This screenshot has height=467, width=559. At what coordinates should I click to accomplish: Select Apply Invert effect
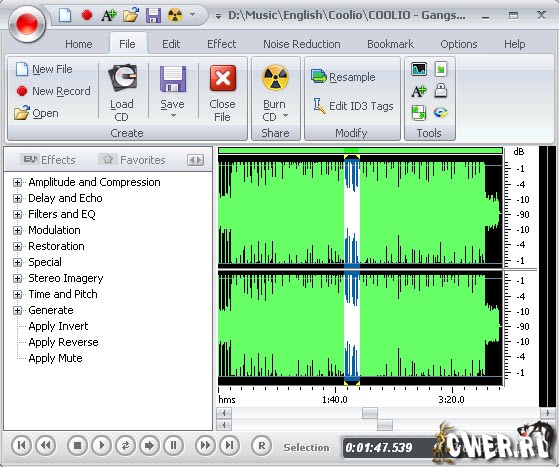click(58, 327)
